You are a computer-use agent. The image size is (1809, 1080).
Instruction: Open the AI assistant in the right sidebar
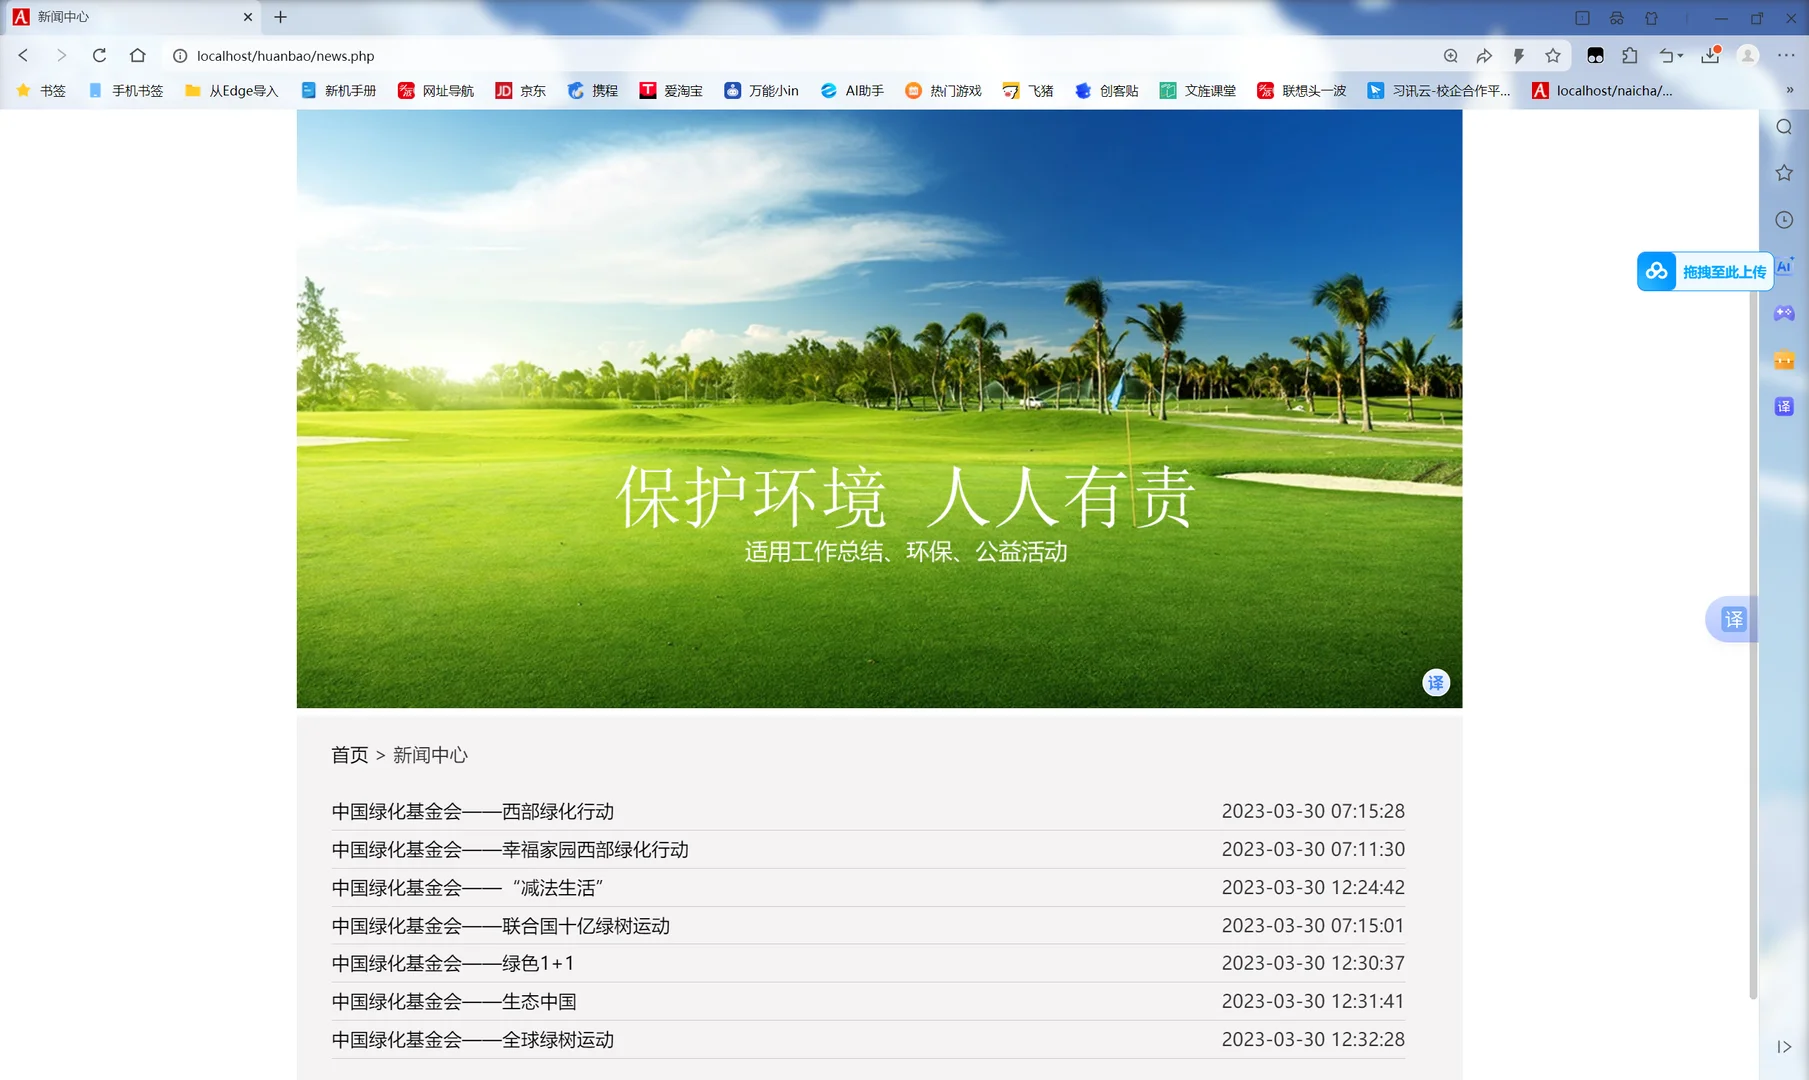click(x=1784, y=267)
